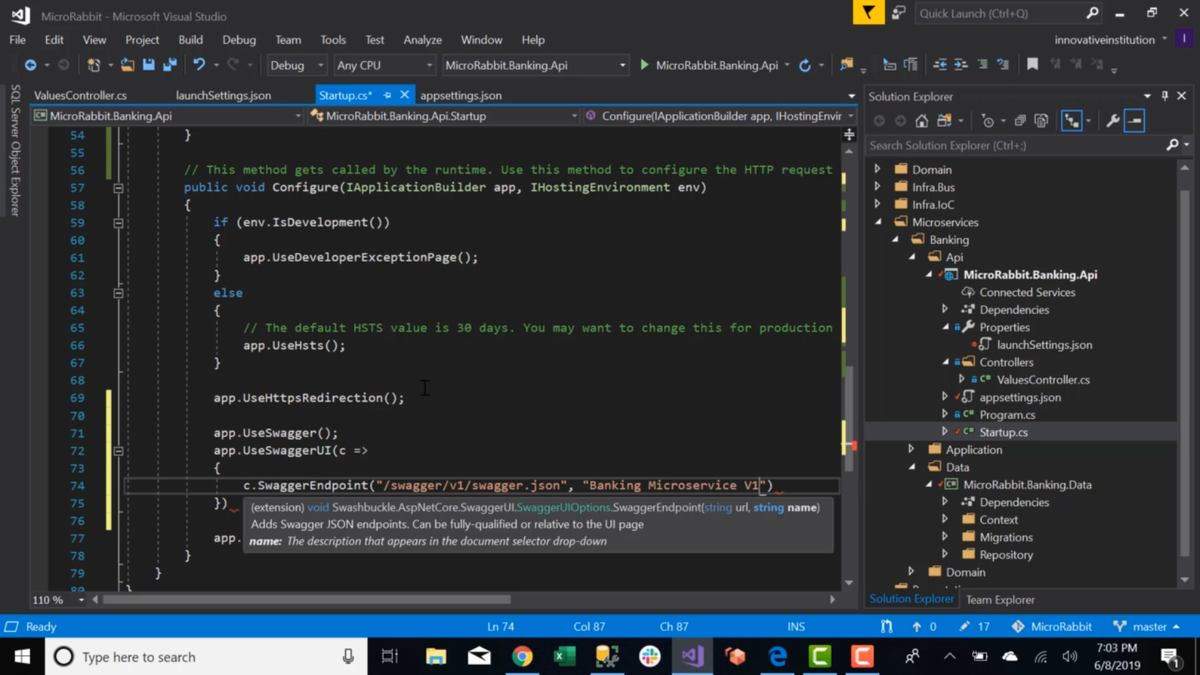
Task: Click the Quick Launch search magnifier
Action: [1092, 13]
